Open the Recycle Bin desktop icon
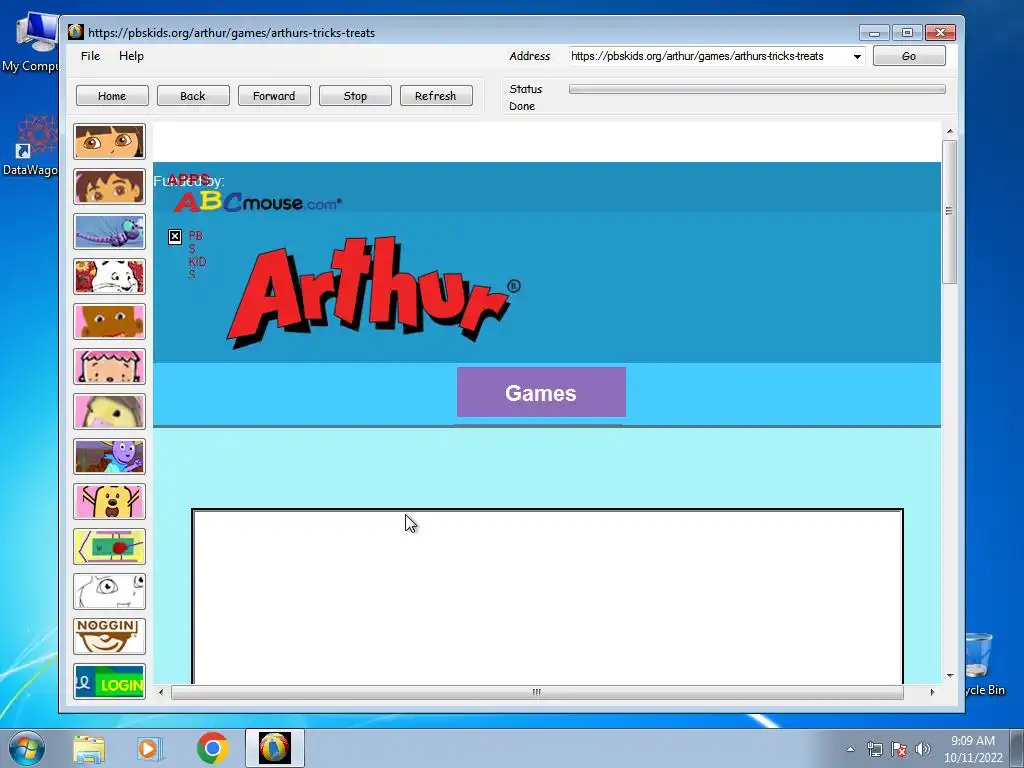 click(982, 664)
